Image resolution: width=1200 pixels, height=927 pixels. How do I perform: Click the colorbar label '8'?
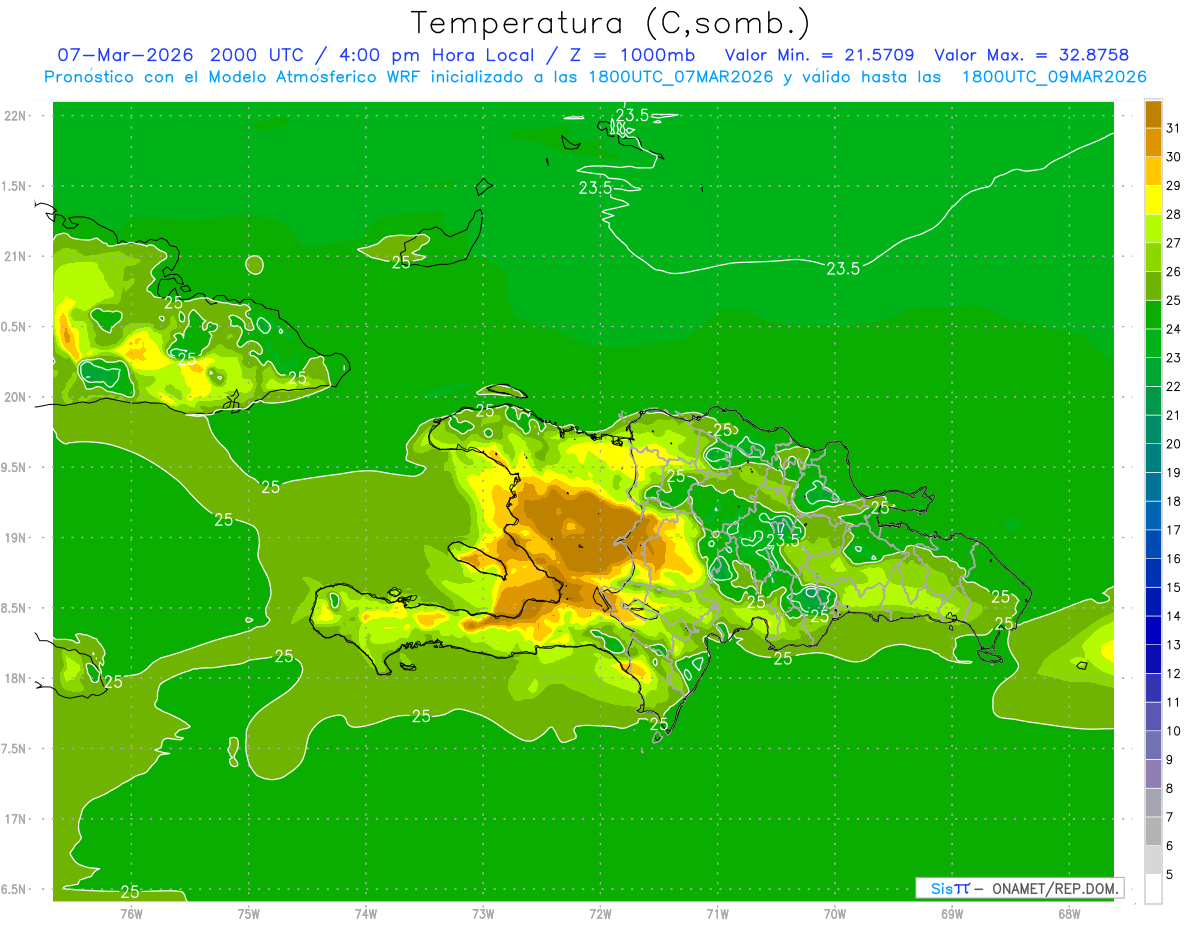(1170, 788)
